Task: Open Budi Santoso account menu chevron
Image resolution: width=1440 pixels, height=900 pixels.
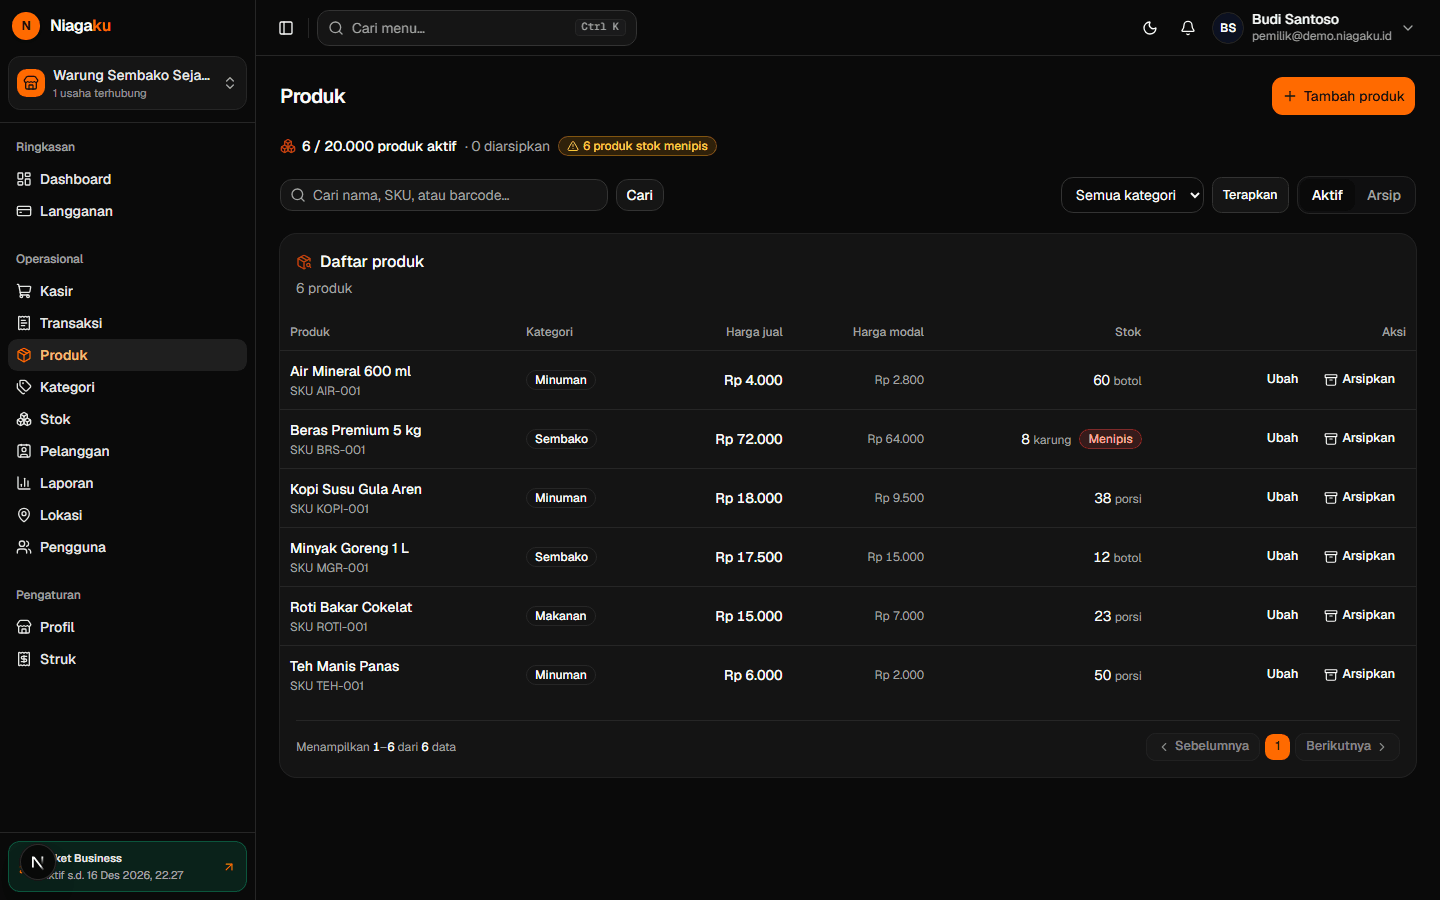Action: point(1408,28)
